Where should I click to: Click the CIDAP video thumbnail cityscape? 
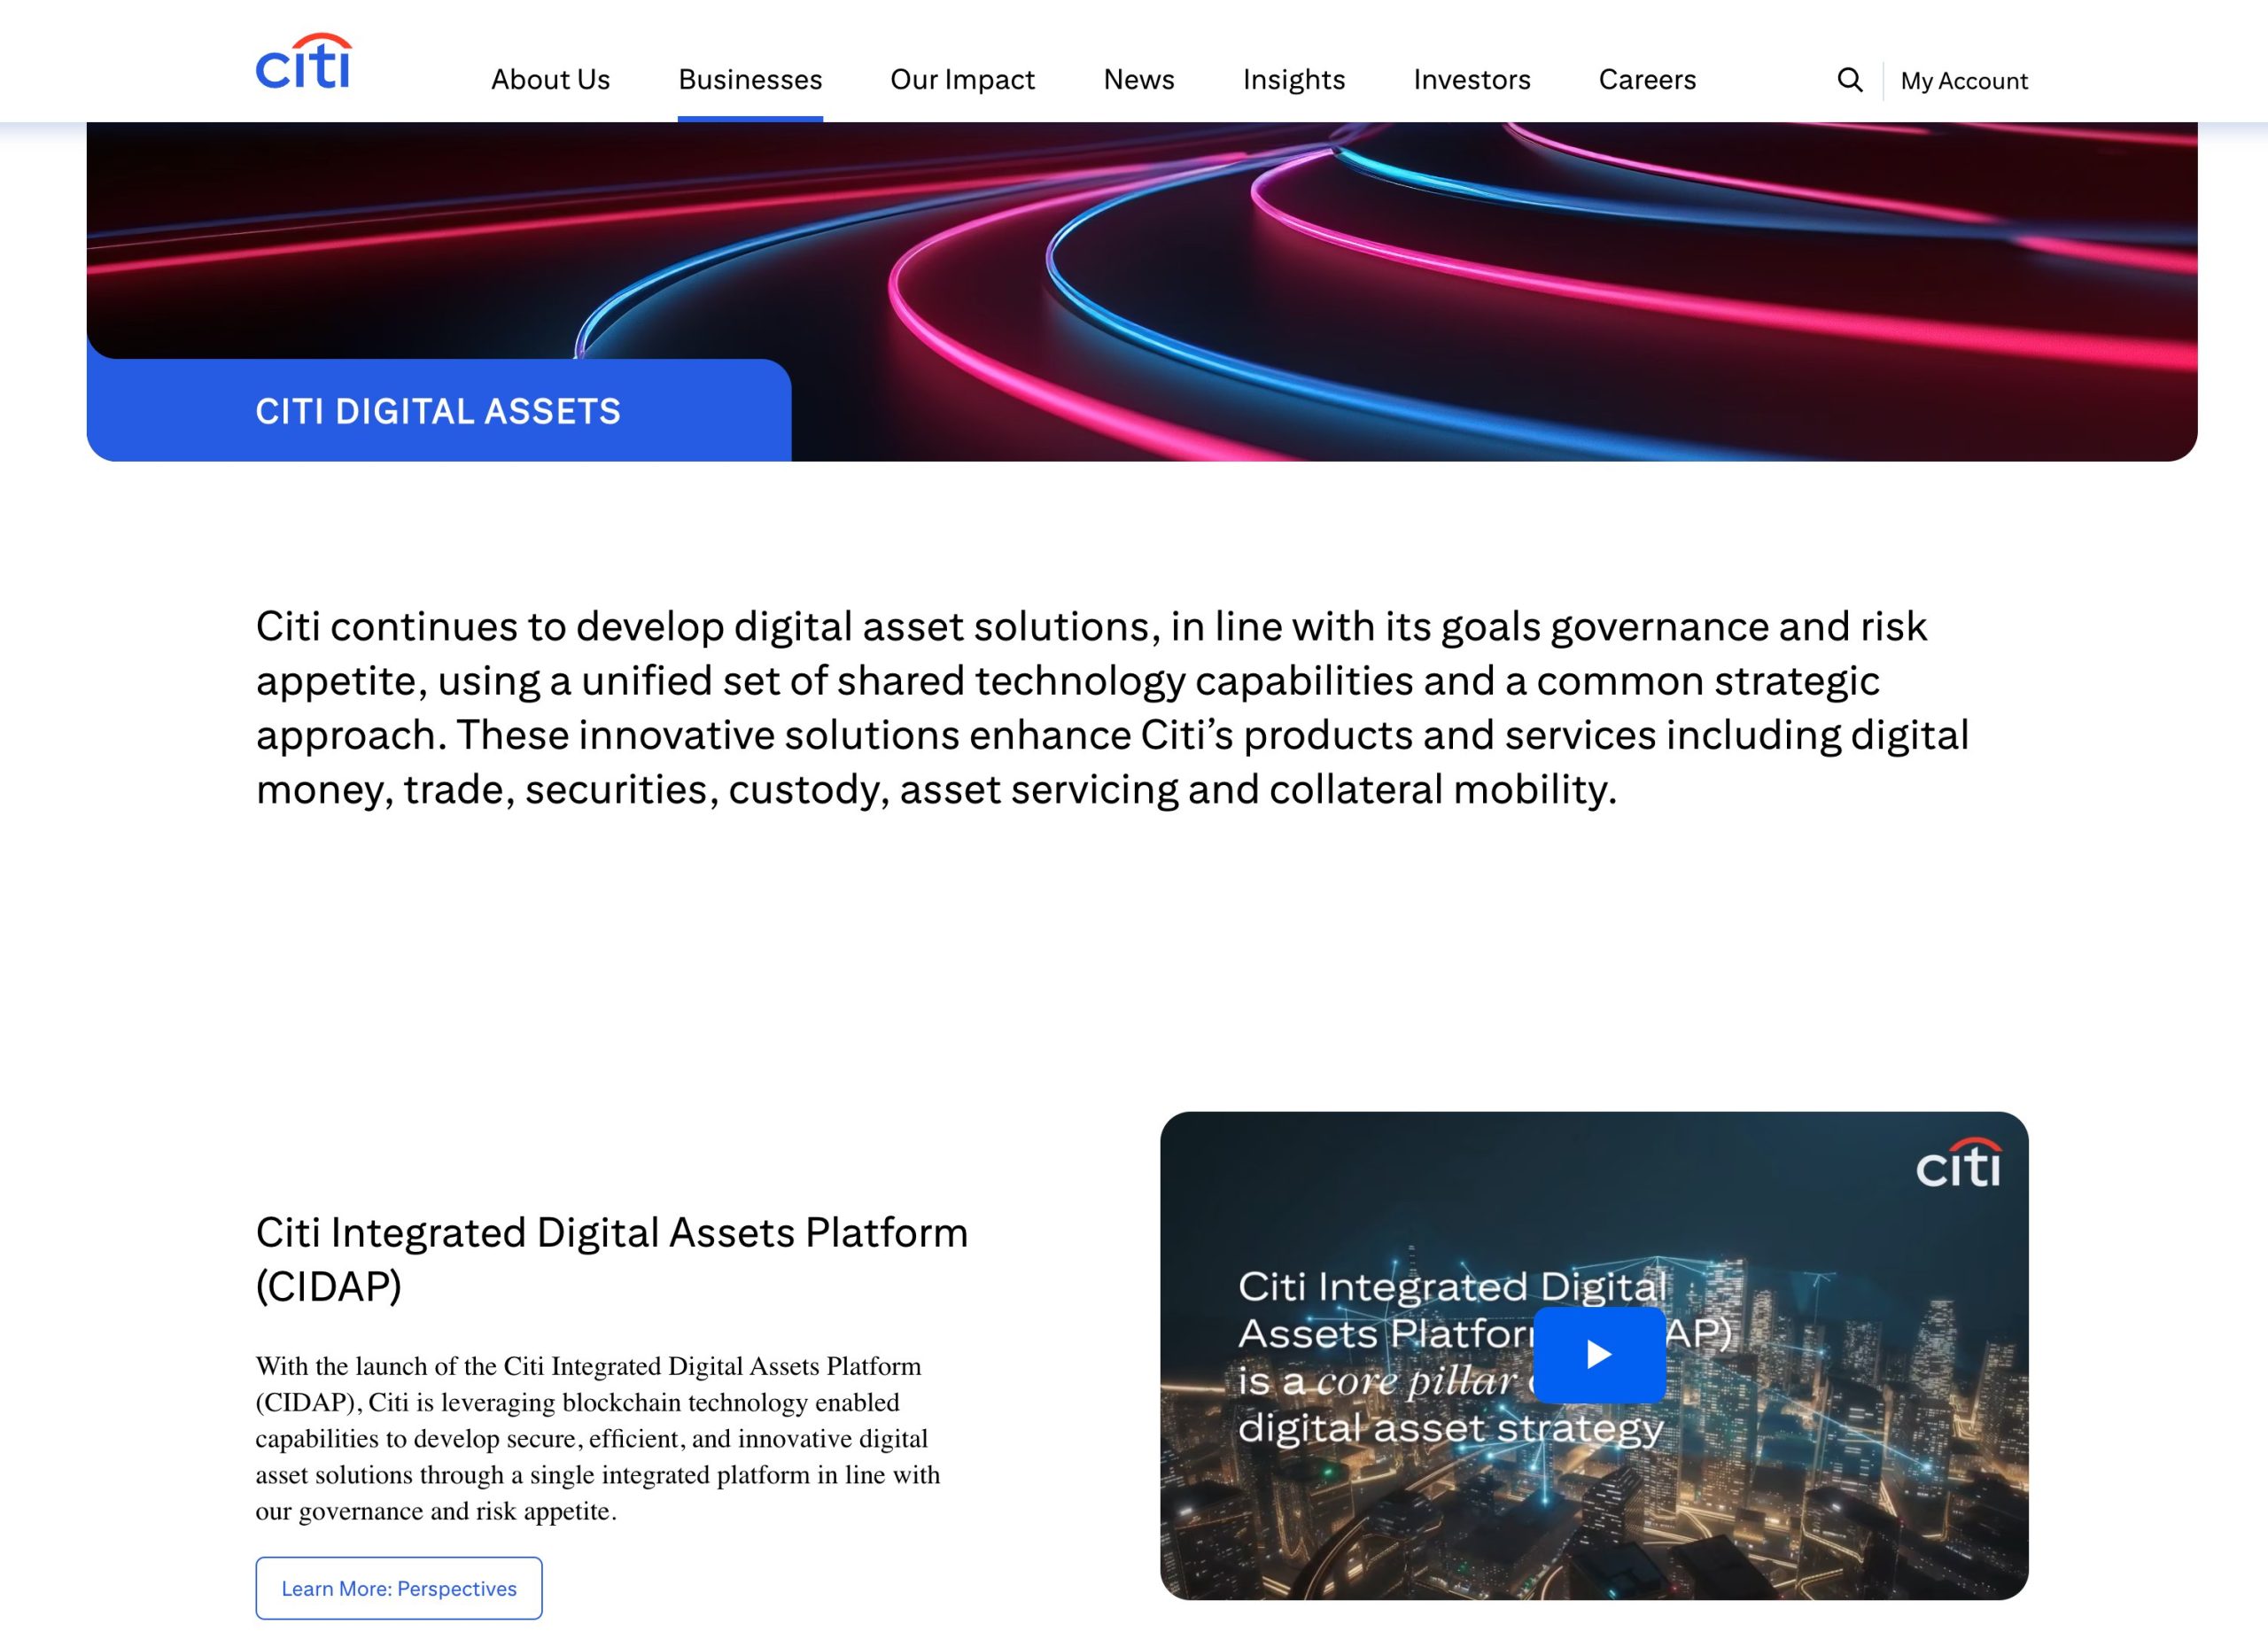[1850, 1500]
